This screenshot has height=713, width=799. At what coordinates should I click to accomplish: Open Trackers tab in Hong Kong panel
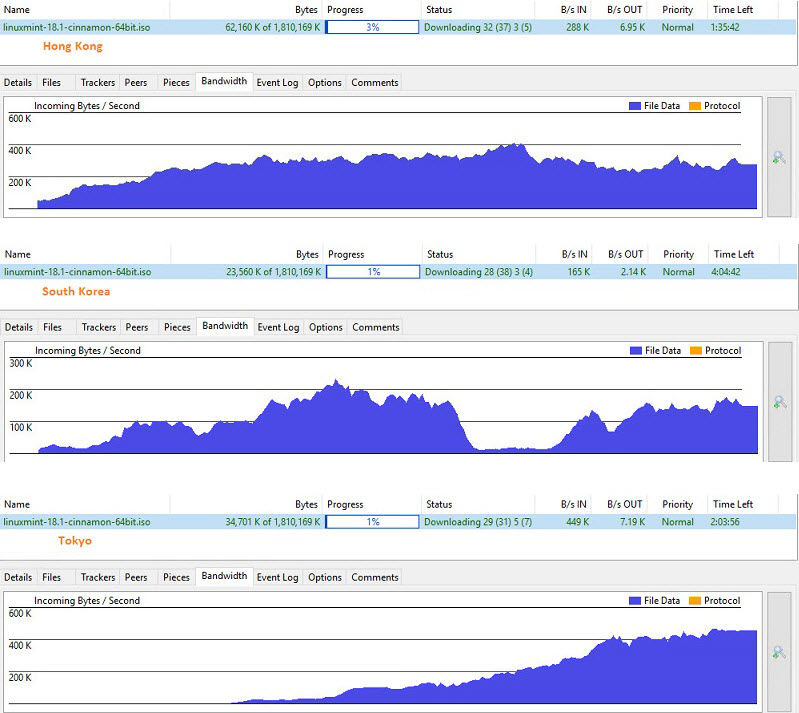[x=98, y=83]
